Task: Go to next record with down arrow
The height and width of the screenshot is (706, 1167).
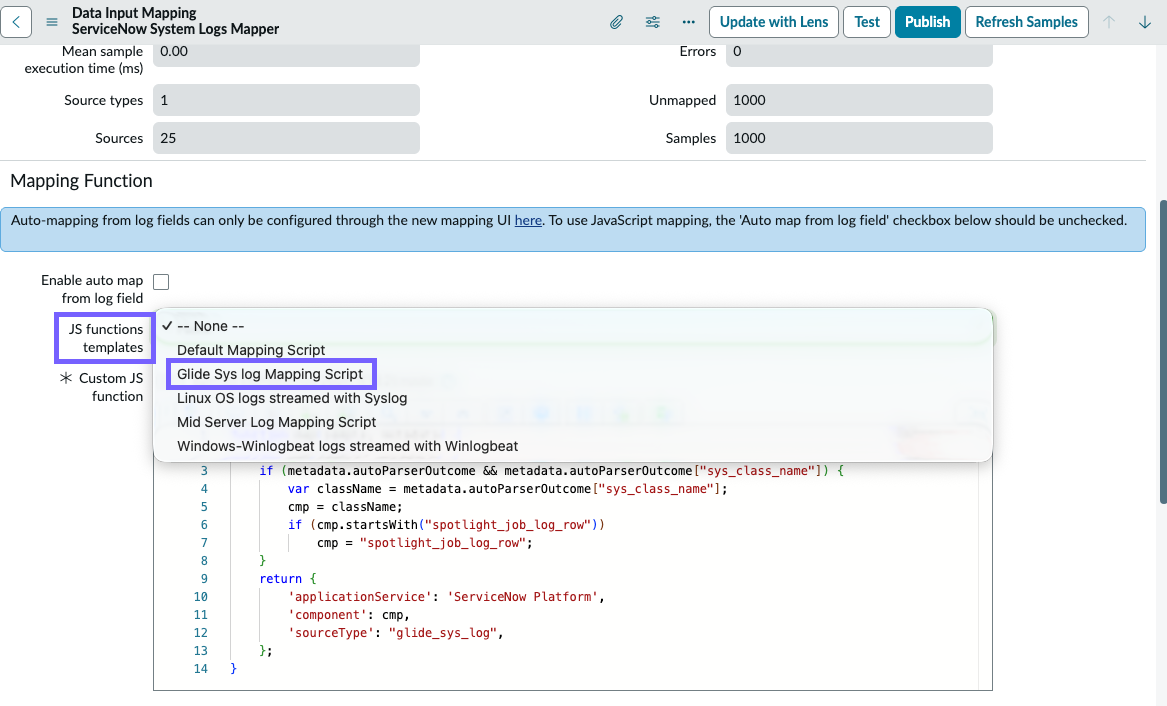Action: point(1145,22)
